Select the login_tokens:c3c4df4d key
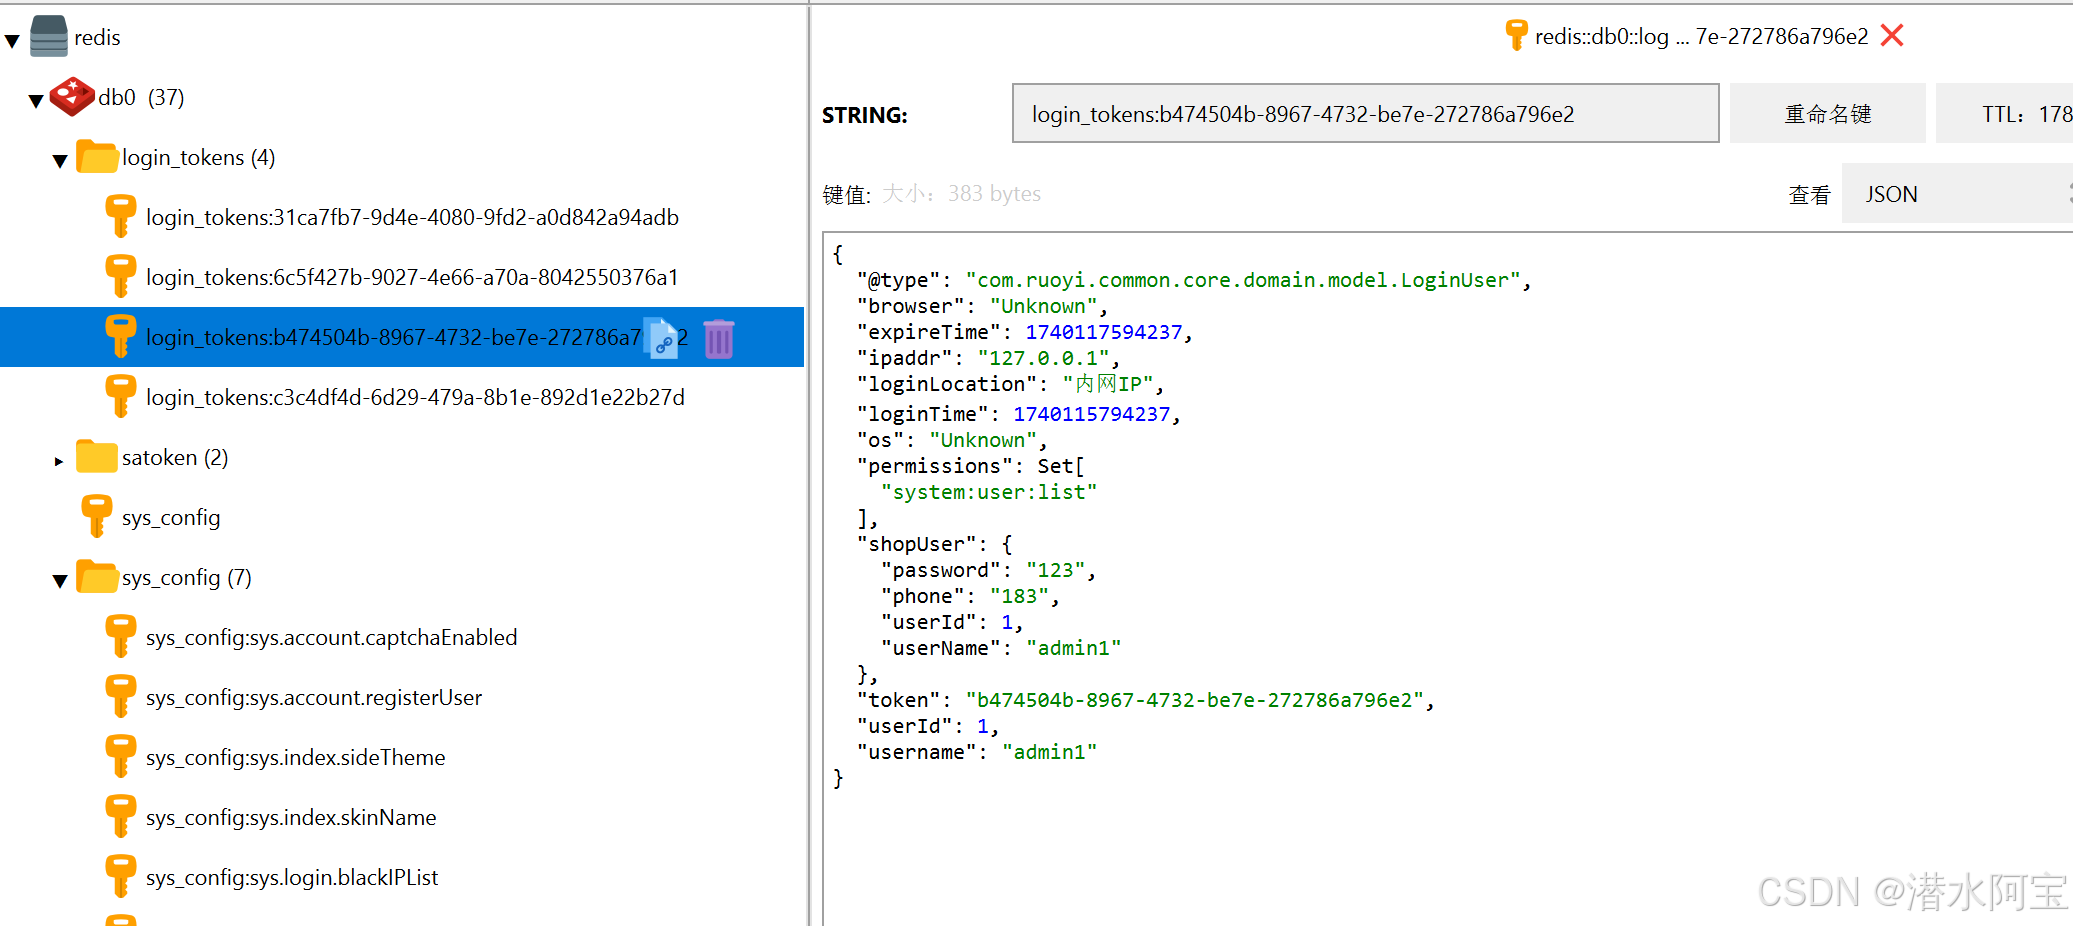Viewport: 2073px width, 926px height. tap(415, 397)
